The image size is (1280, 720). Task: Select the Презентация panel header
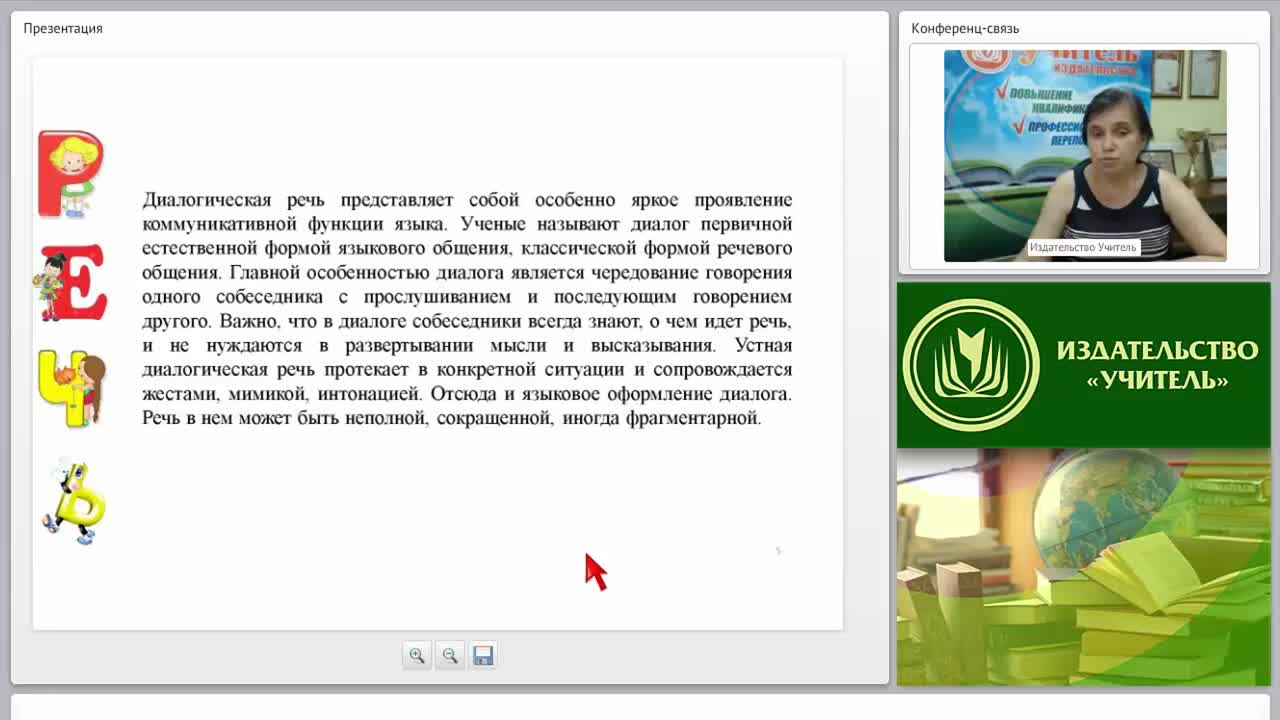63,28
